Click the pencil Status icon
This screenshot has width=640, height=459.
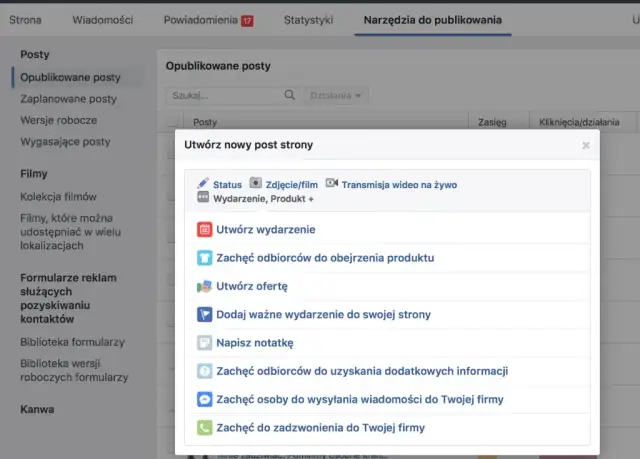[203, 183]
